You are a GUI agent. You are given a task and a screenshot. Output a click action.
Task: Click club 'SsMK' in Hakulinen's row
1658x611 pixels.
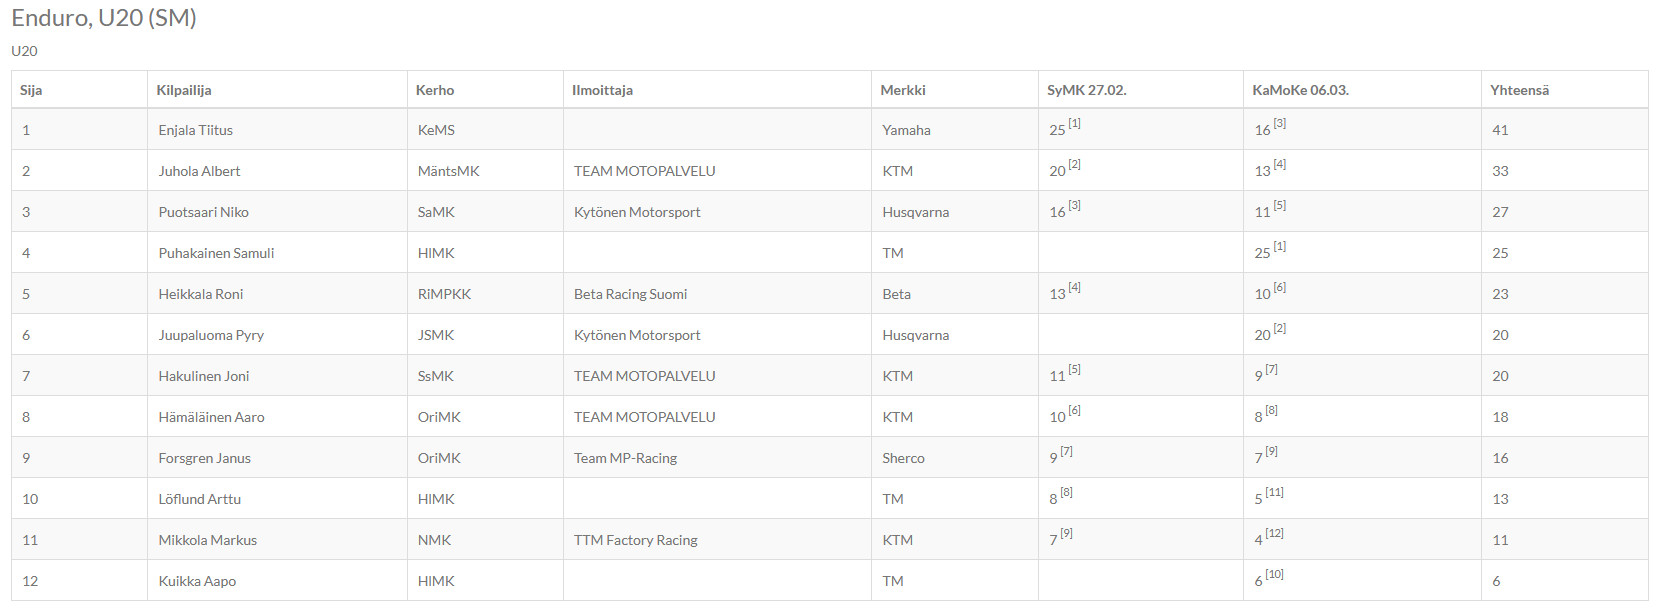coord(436,376)
